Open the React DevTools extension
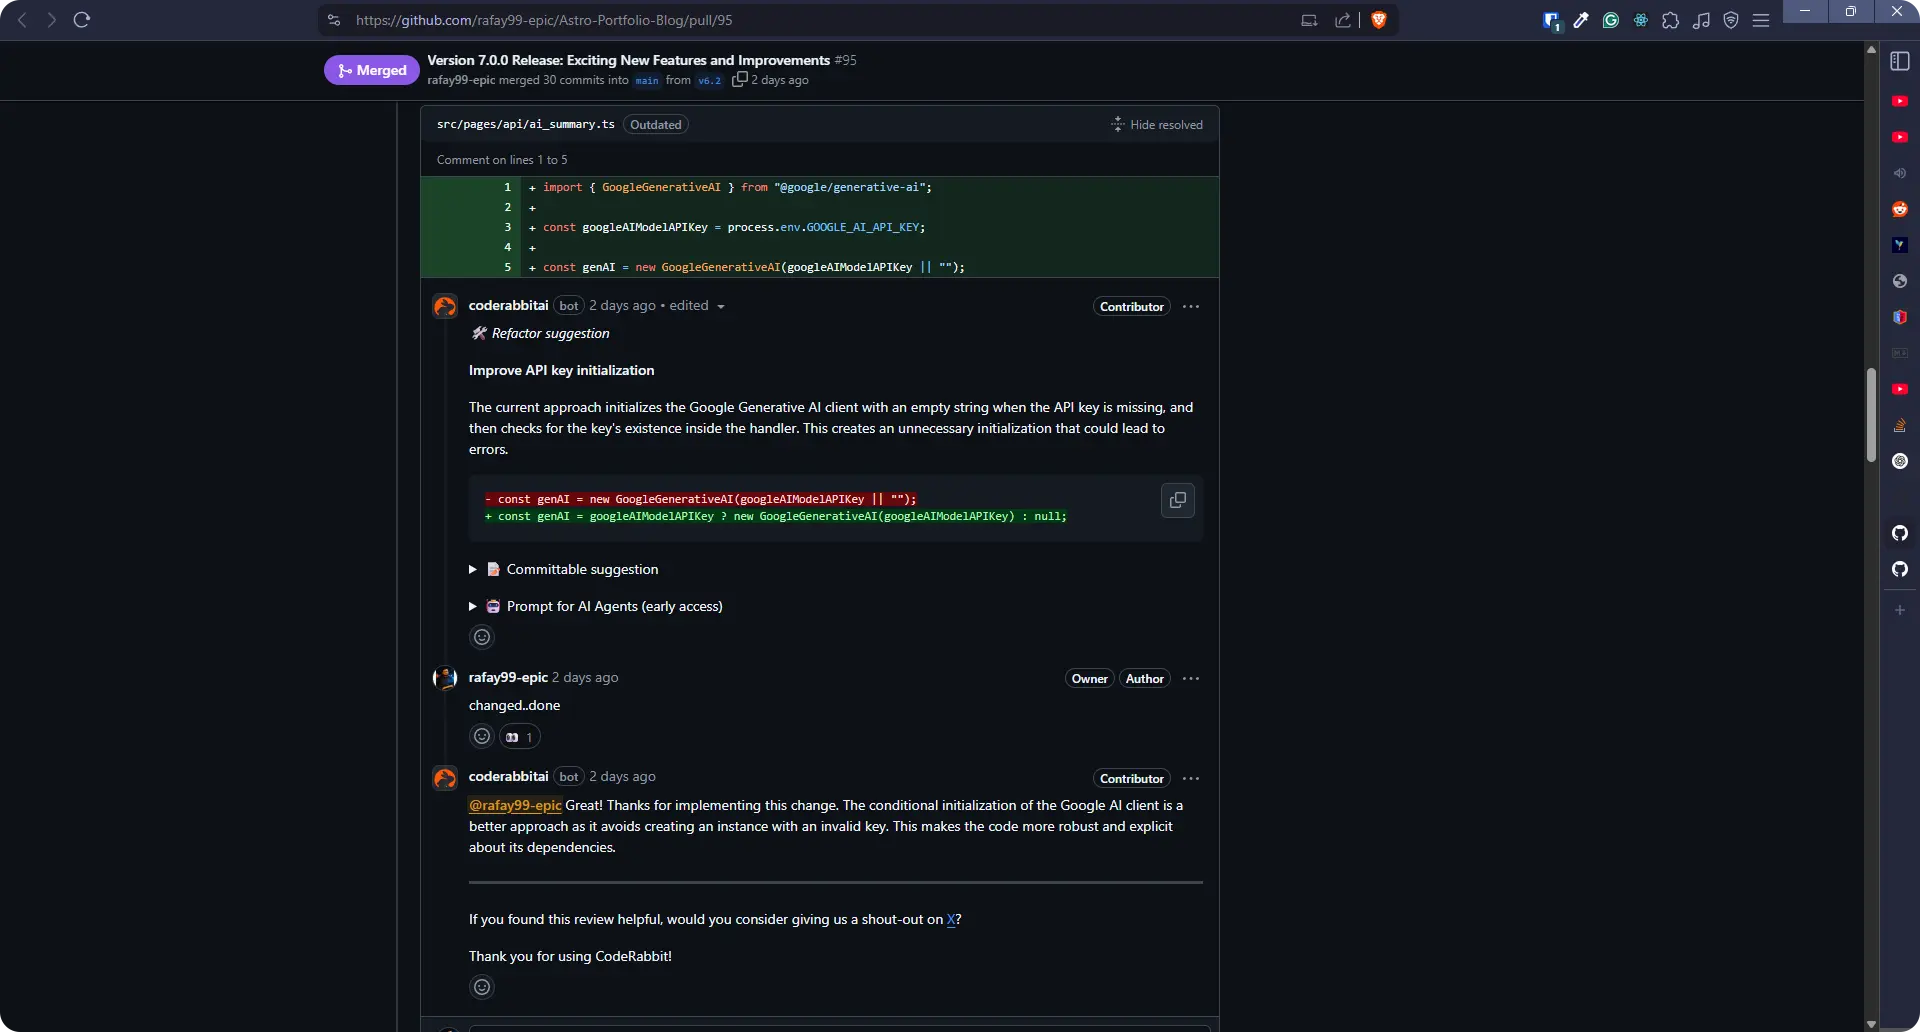The height and width of the screenshot is (1032, 1920). (1641, 20)
